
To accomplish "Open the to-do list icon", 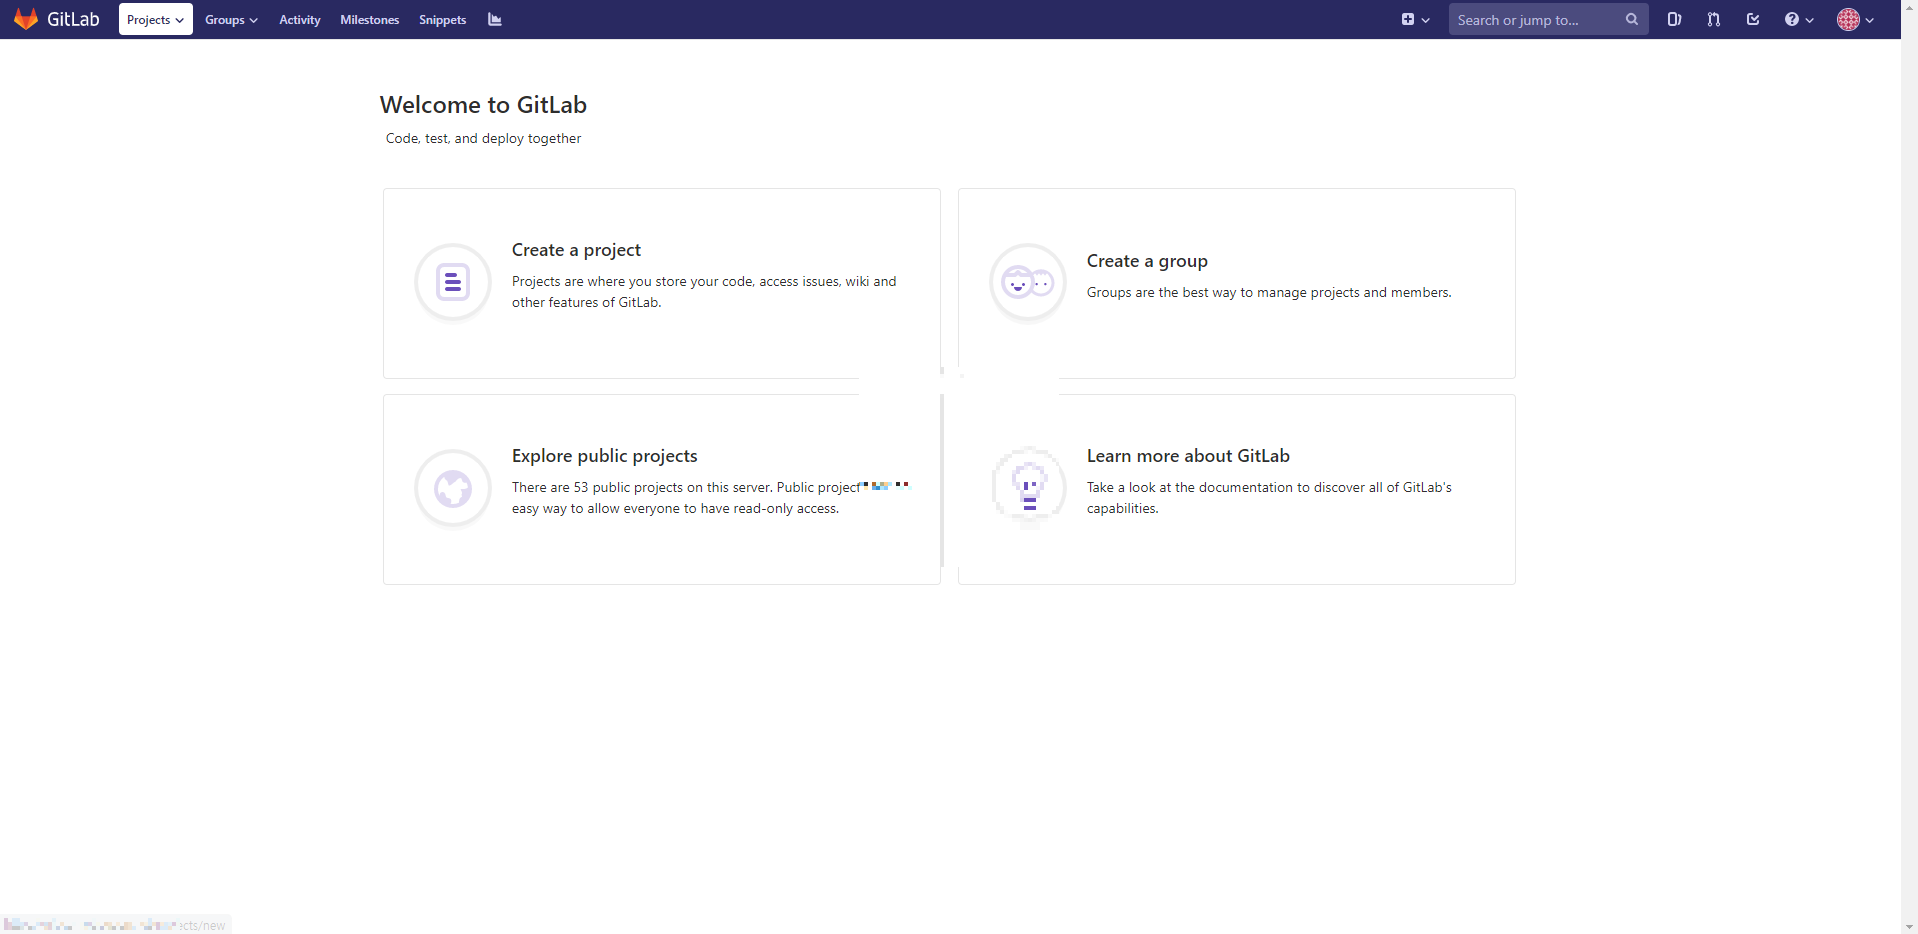I will pyautogui.click(x=1753, y=19).
